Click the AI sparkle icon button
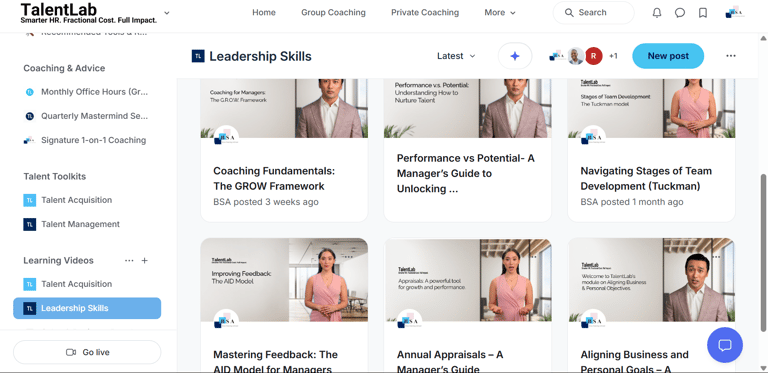This screenshot has height=373, width=768. (x=515, y=56)
